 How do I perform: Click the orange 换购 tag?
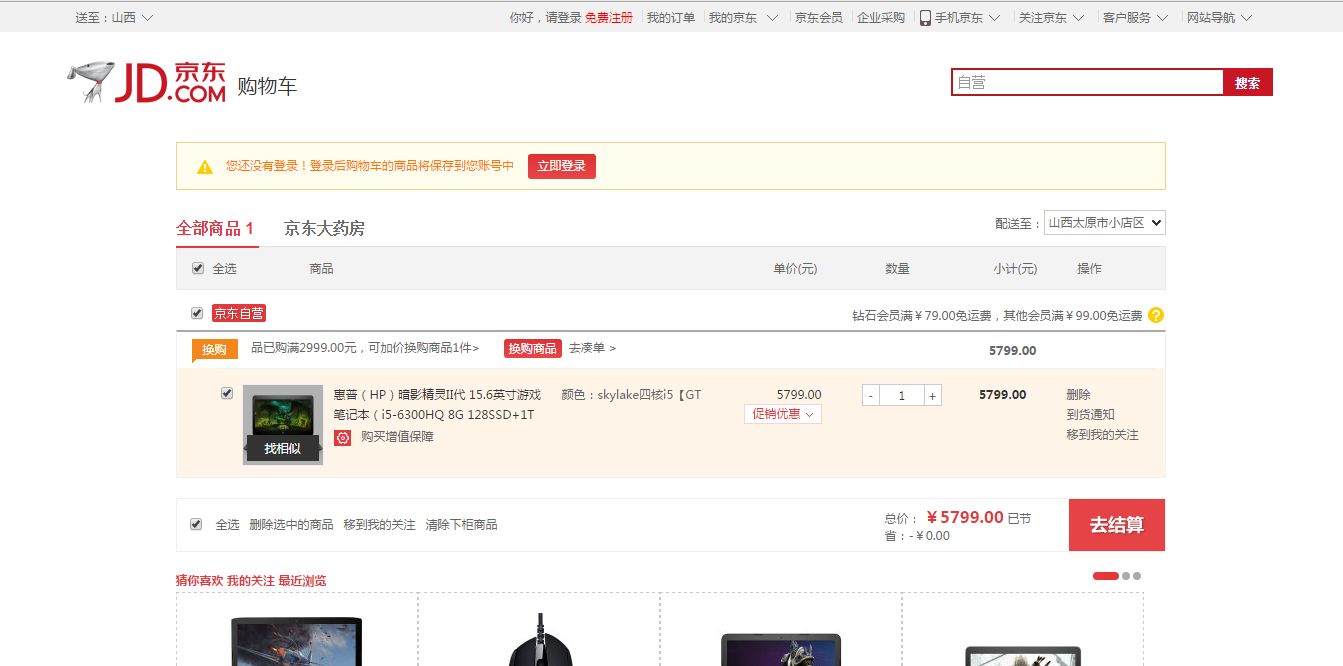click(214, 350)
